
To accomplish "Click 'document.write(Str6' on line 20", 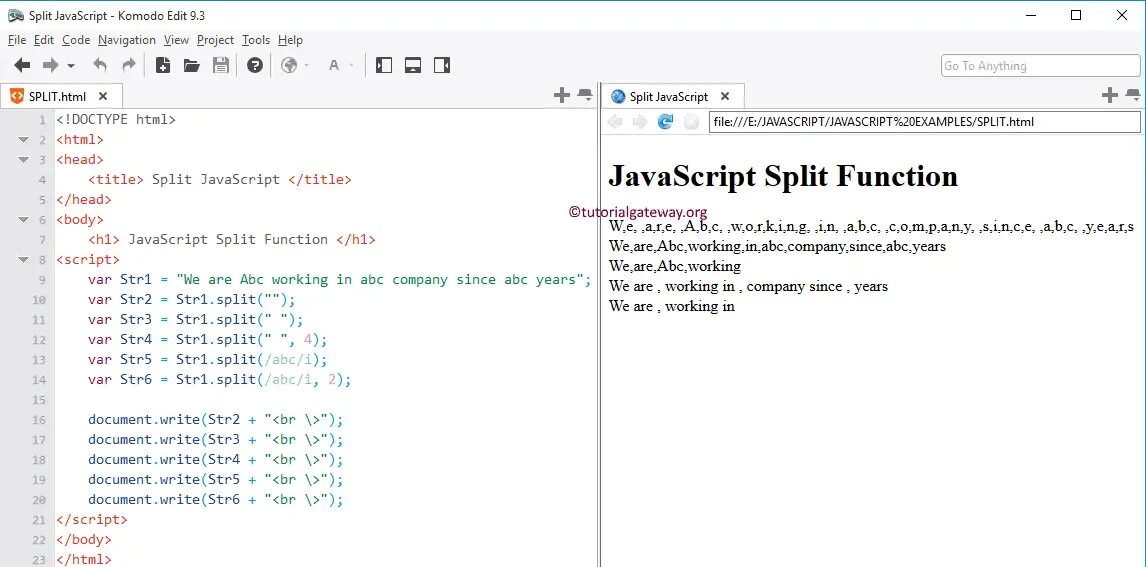I will click(164, 500).
